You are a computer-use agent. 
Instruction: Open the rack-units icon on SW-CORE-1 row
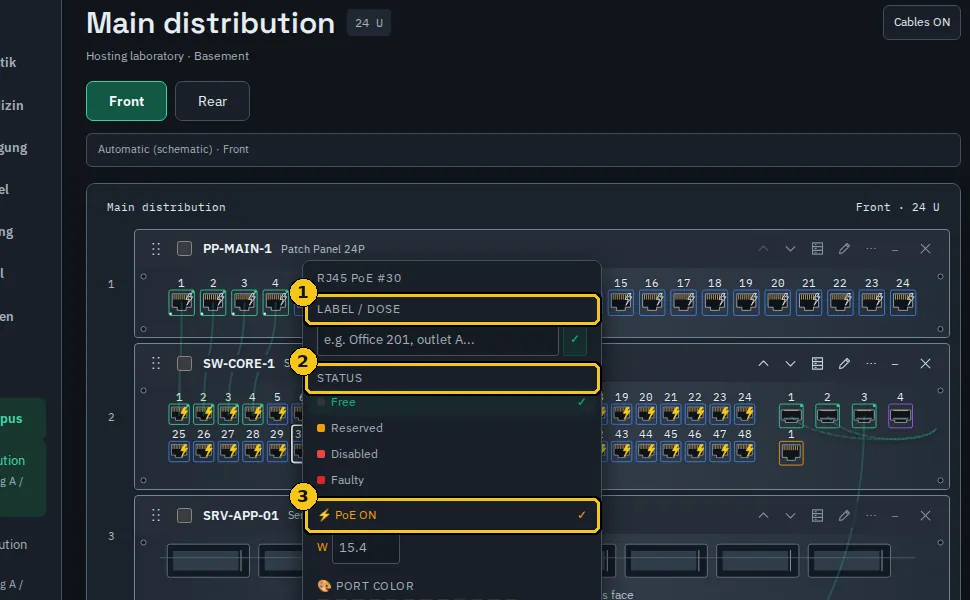tap(817, 364)
